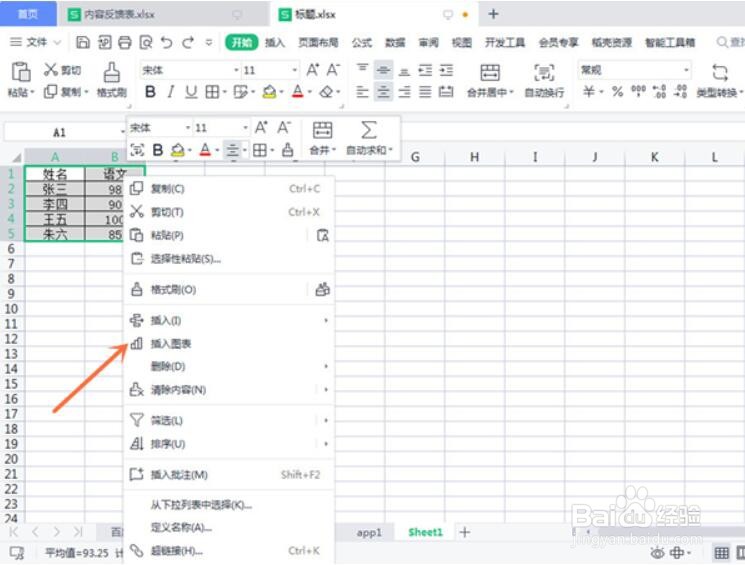Open the ribbon font name dropdown

[236, 70]
